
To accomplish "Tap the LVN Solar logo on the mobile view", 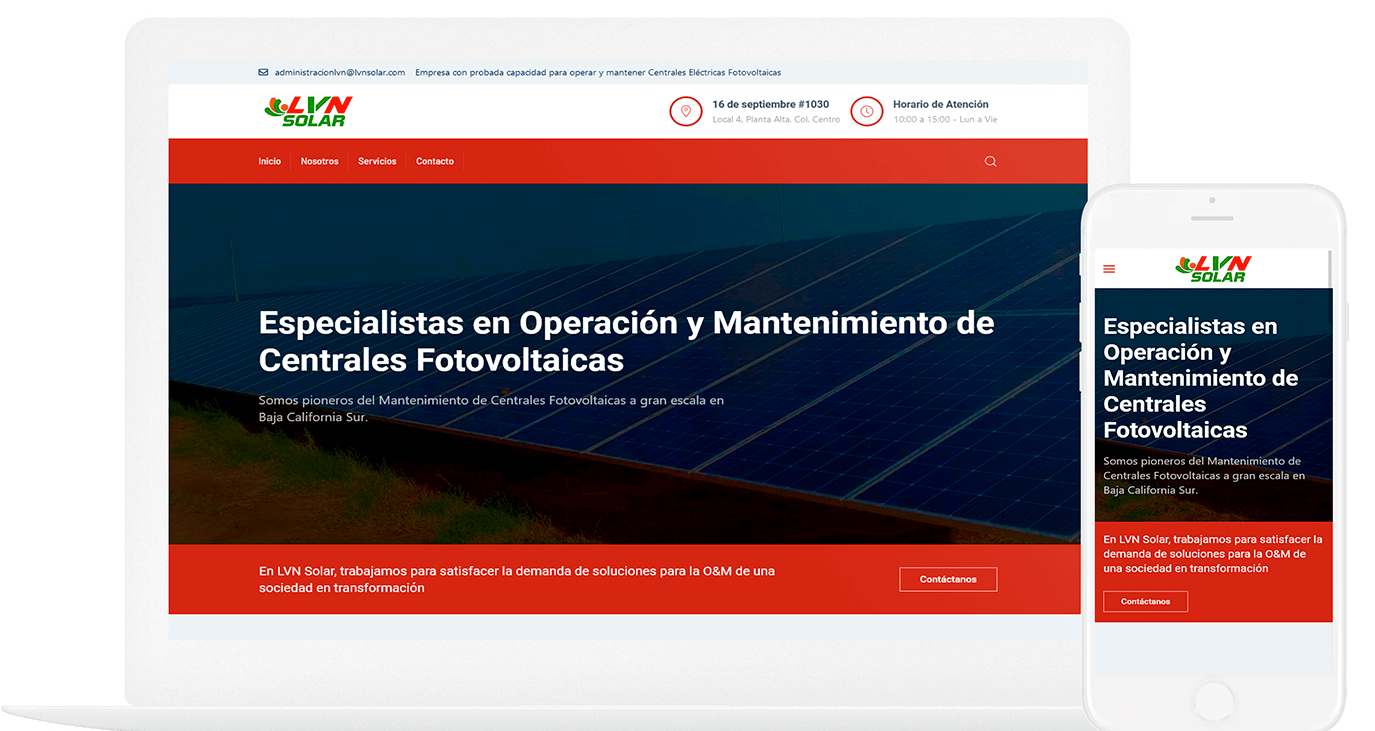I will 1214,267.
